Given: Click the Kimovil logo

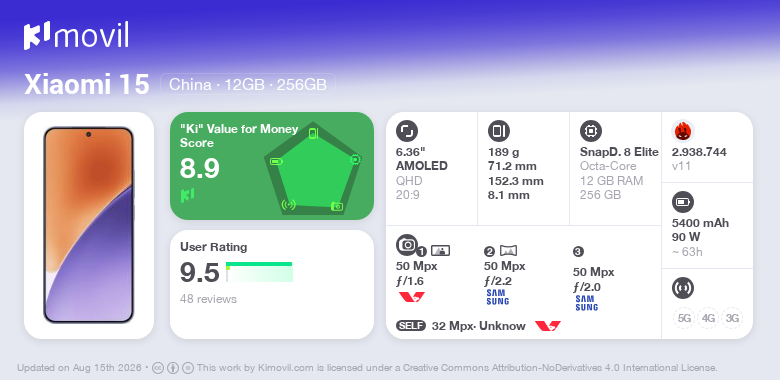Looking at the screenshot, I should (x=76, y=36).
